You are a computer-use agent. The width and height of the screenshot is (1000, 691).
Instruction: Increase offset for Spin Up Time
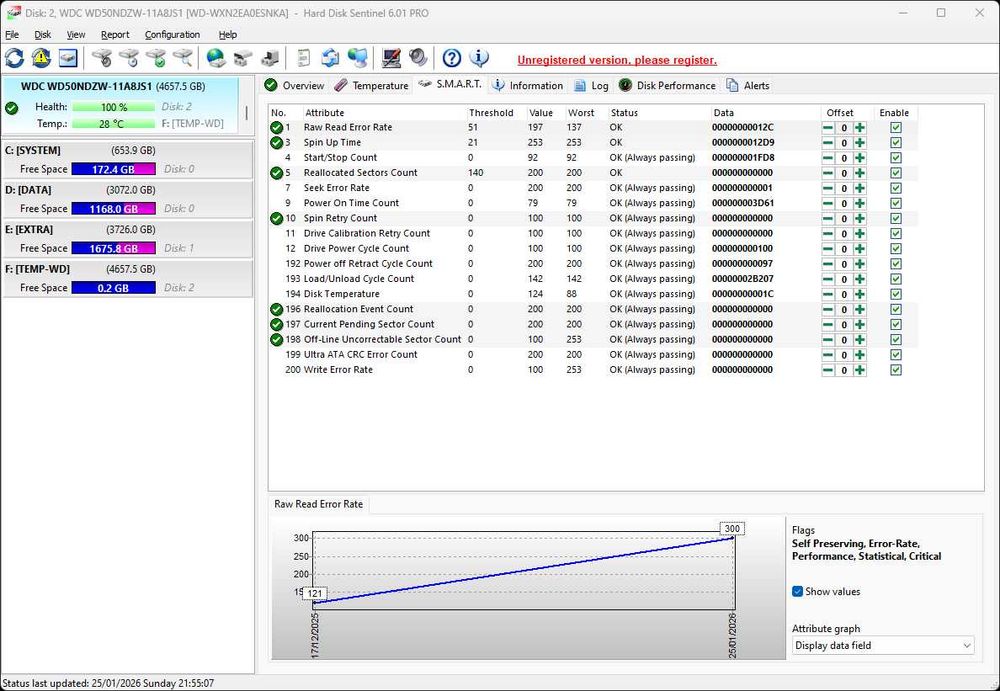(860, 143)
